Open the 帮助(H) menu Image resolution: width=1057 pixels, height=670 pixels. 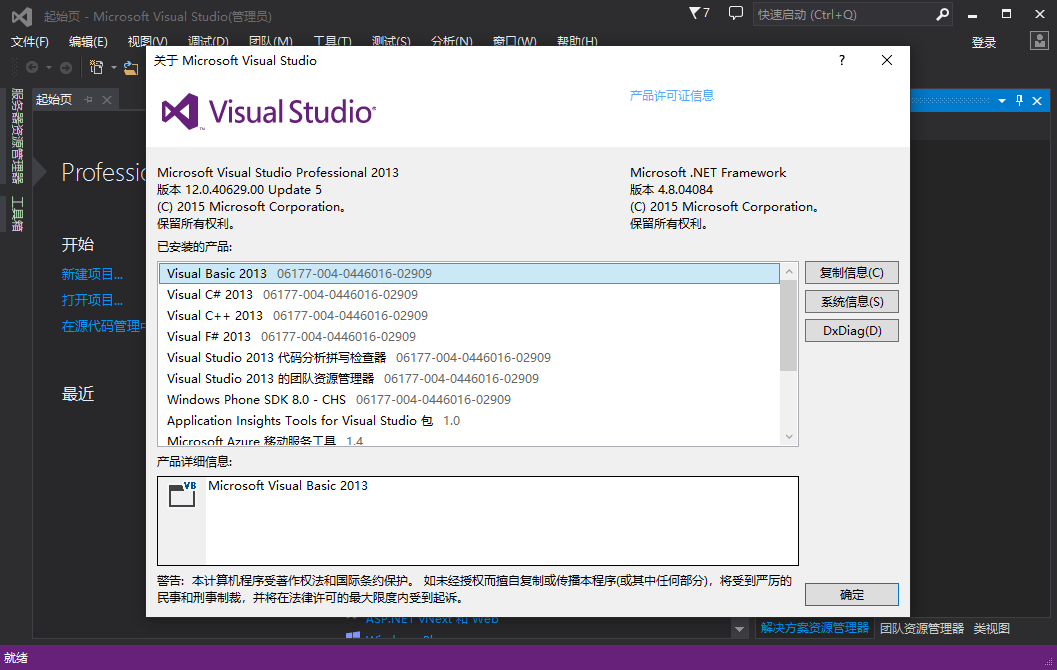tap(577, 42)
